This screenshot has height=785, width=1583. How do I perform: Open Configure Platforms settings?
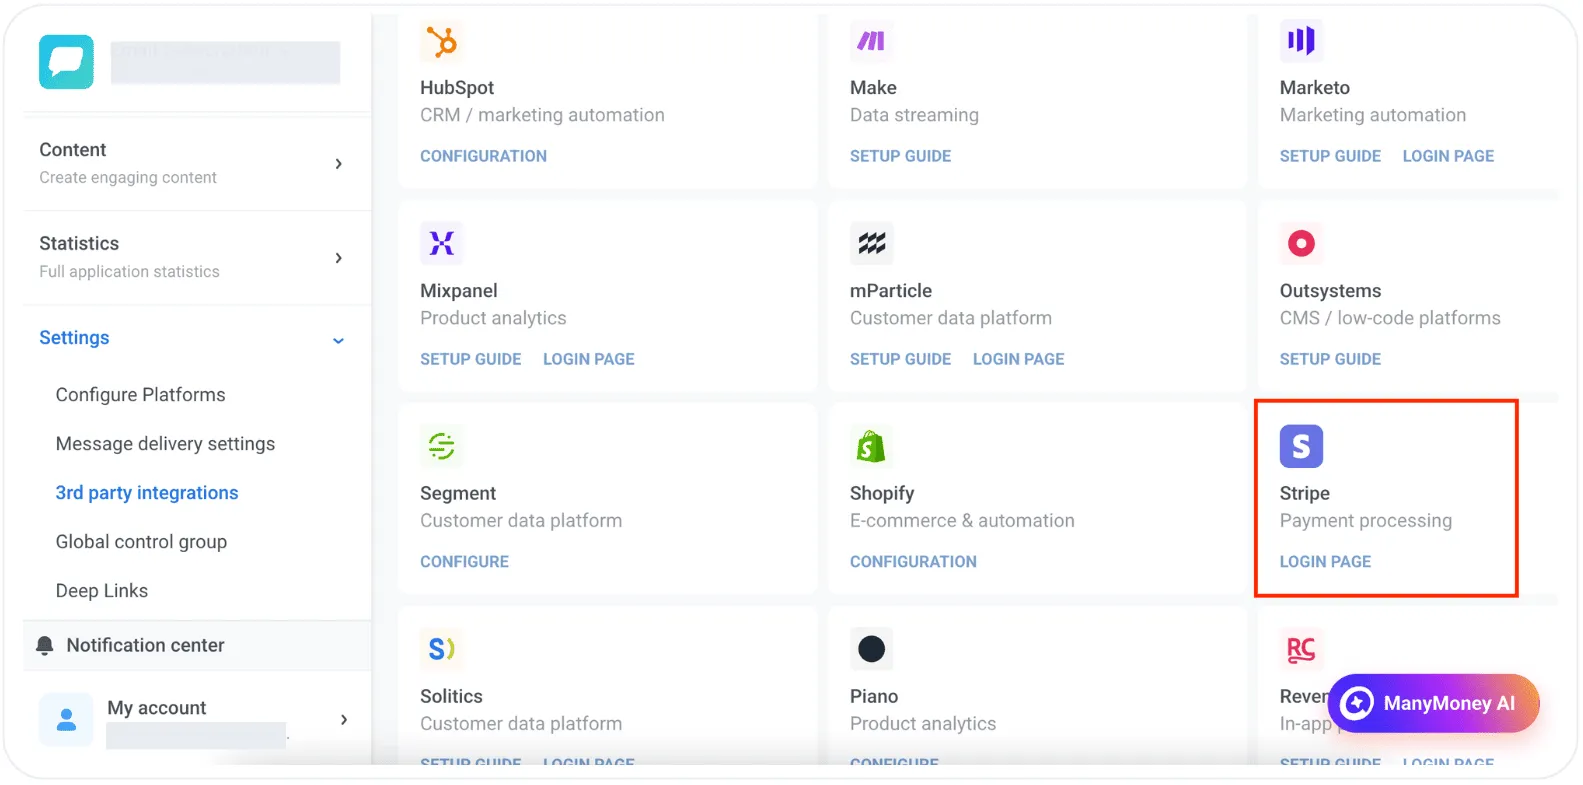pyautogui.click(x=141, y=395)
